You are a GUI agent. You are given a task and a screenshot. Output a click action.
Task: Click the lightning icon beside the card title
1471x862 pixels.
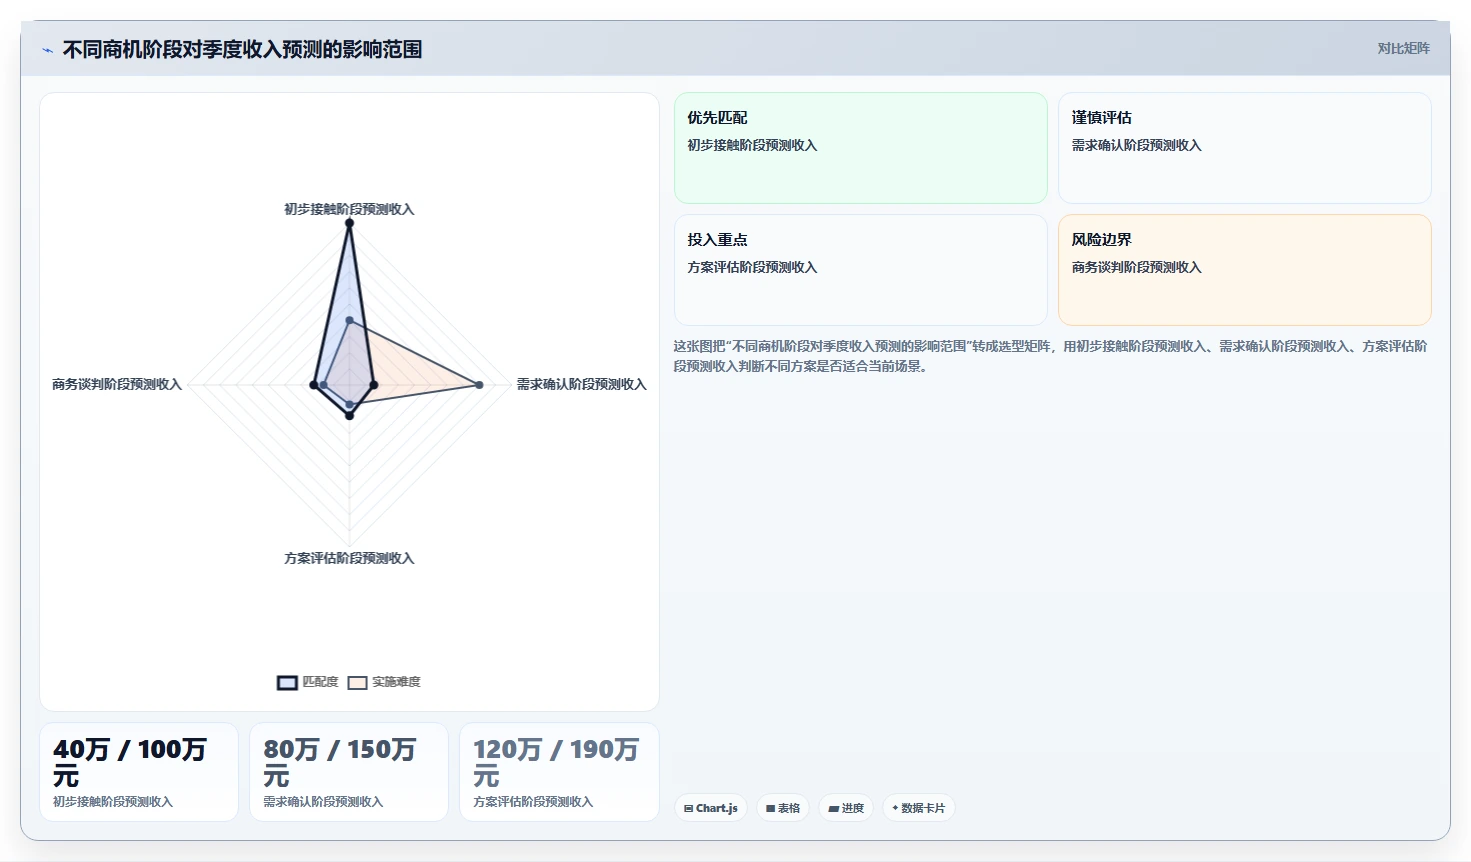(47, 50)
